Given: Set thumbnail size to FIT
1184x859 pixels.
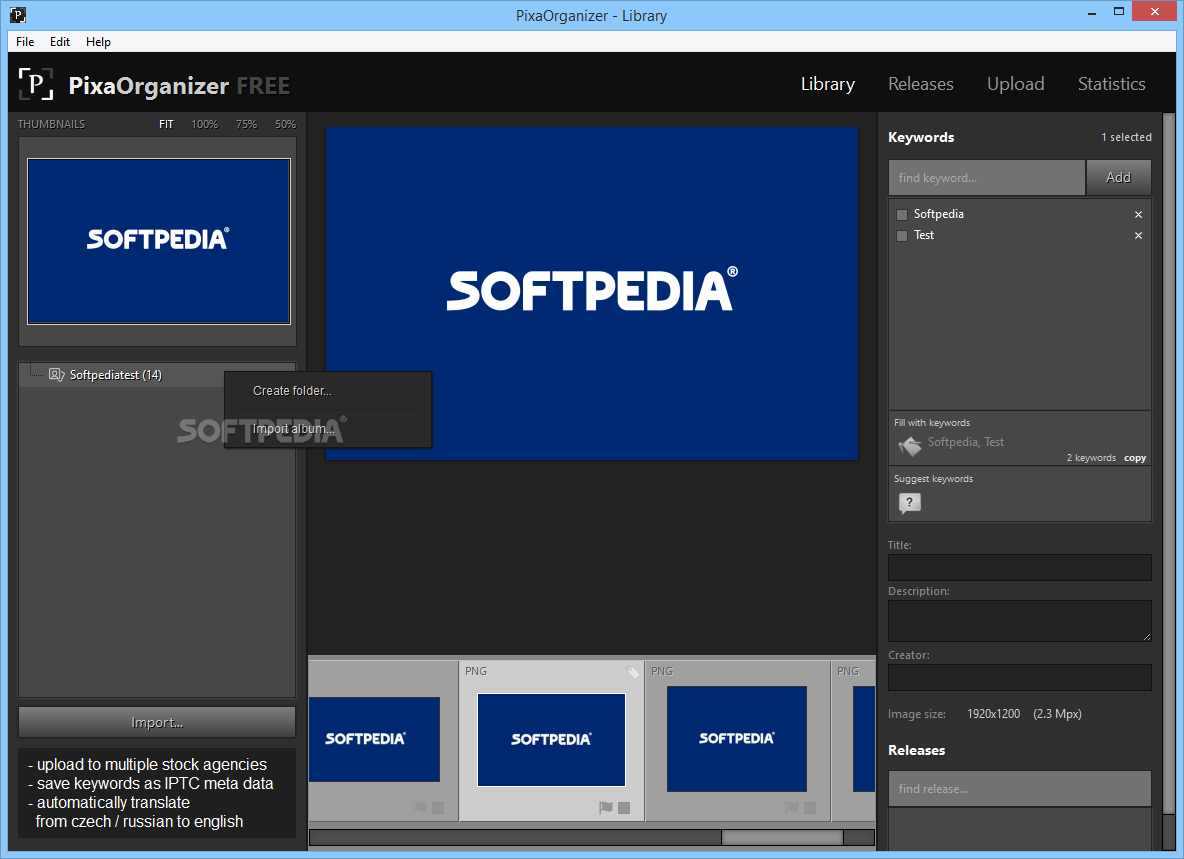Looking at the screenshot, I should (x=166, y=124).
